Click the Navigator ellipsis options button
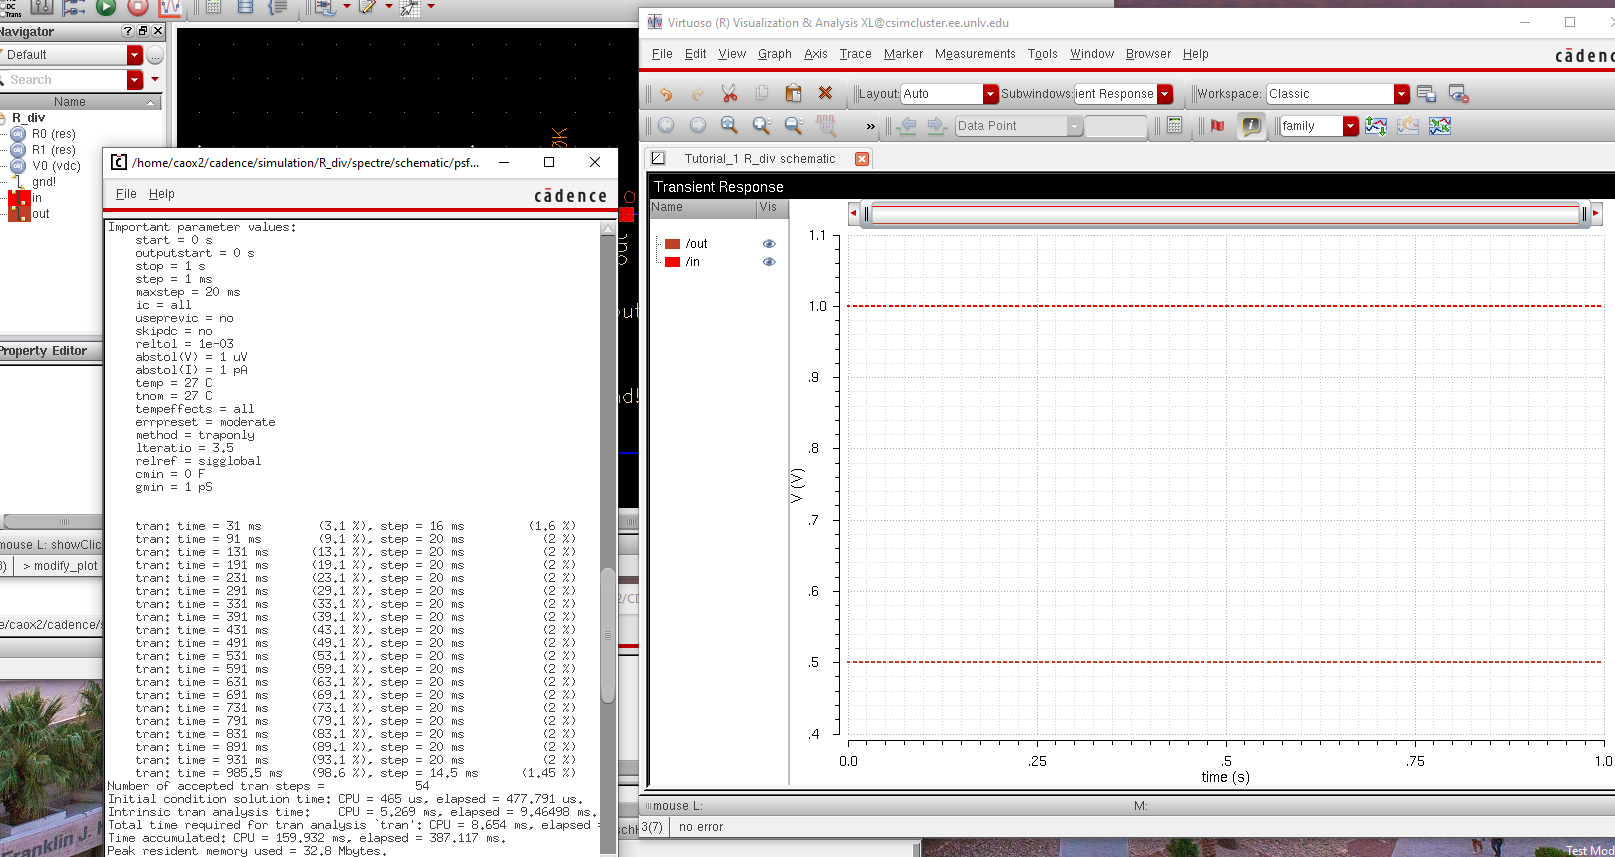 pos(154,55)
